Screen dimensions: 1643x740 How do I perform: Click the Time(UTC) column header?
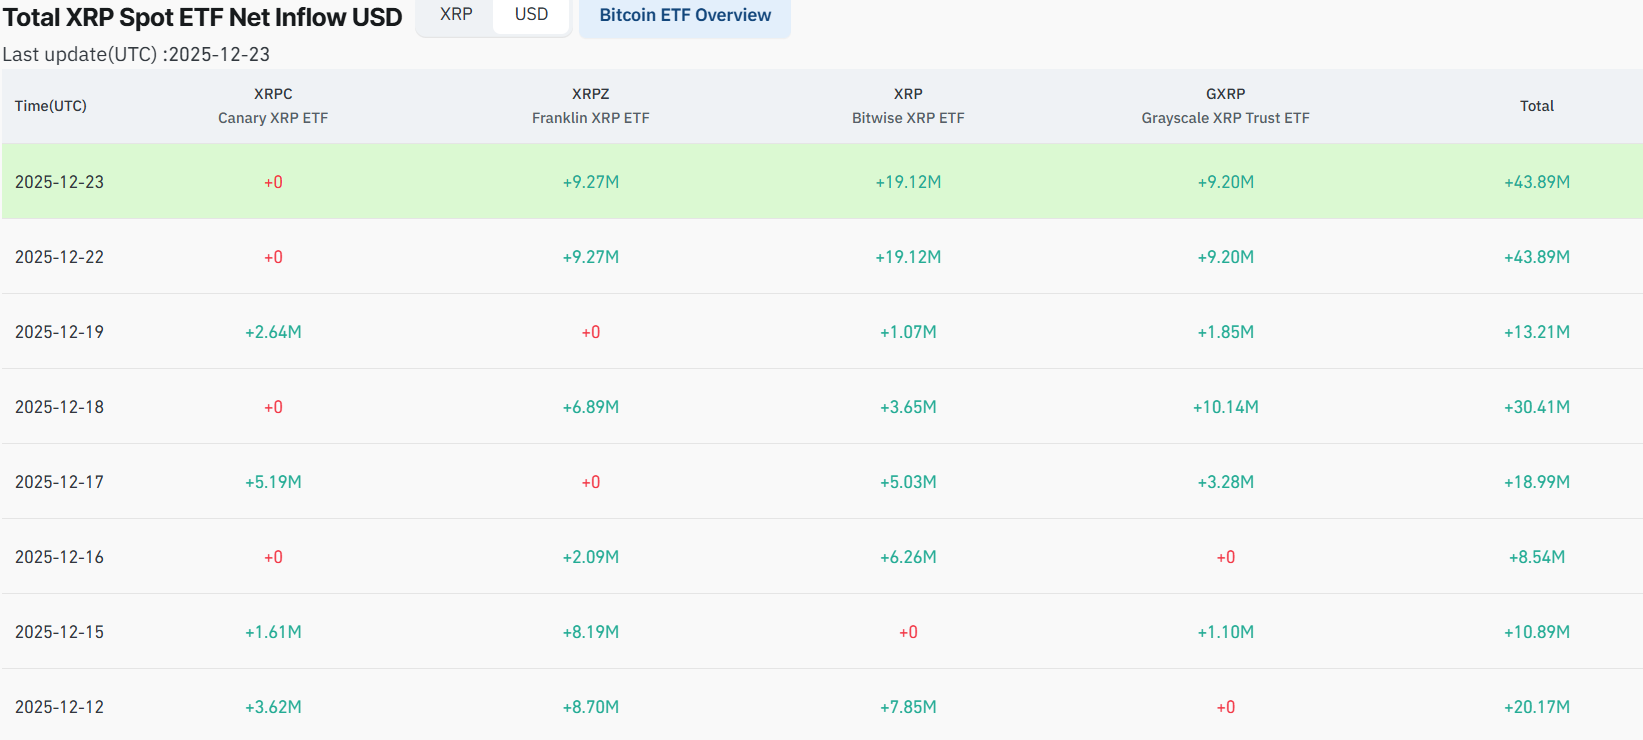[51, 106]
